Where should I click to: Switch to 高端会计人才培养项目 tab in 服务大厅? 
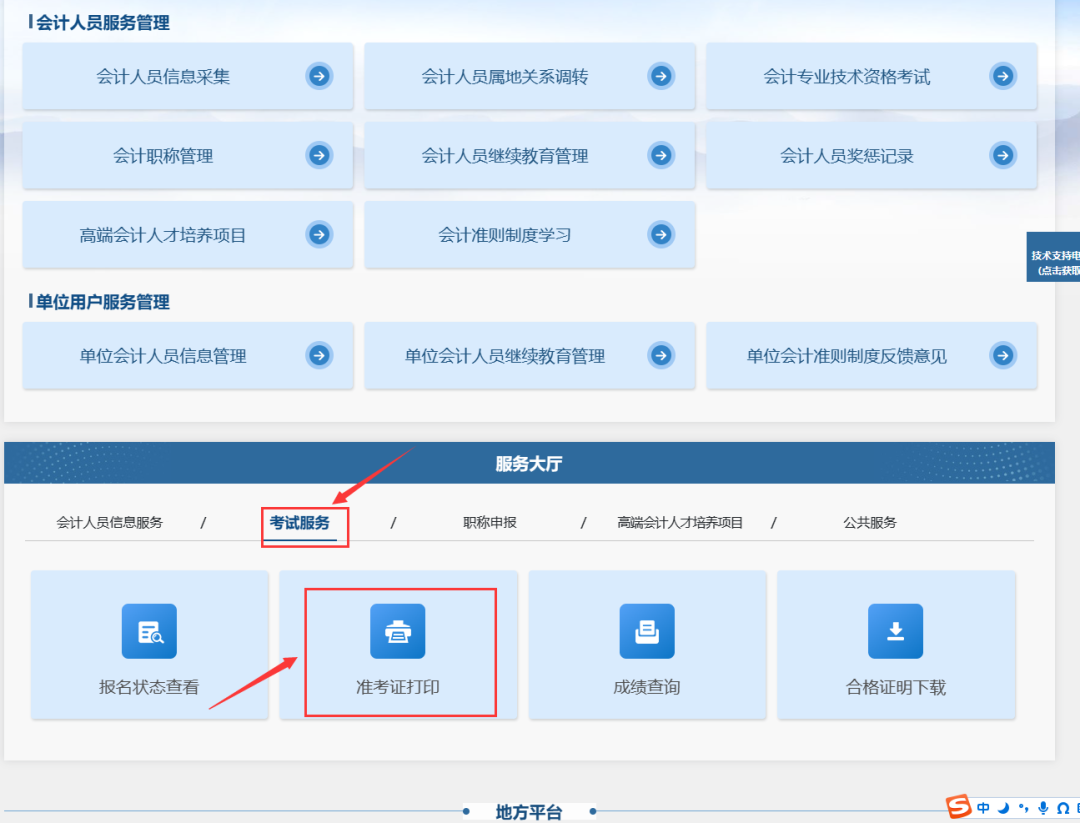(x=680, y=523)
